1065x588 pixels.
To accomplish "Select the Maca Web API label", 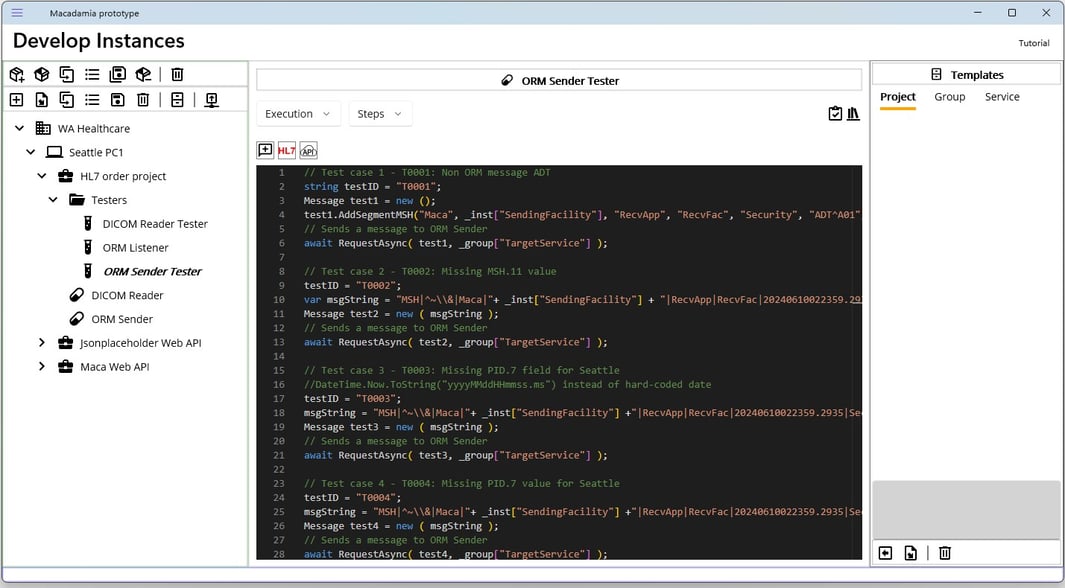I will pos(114,367).
